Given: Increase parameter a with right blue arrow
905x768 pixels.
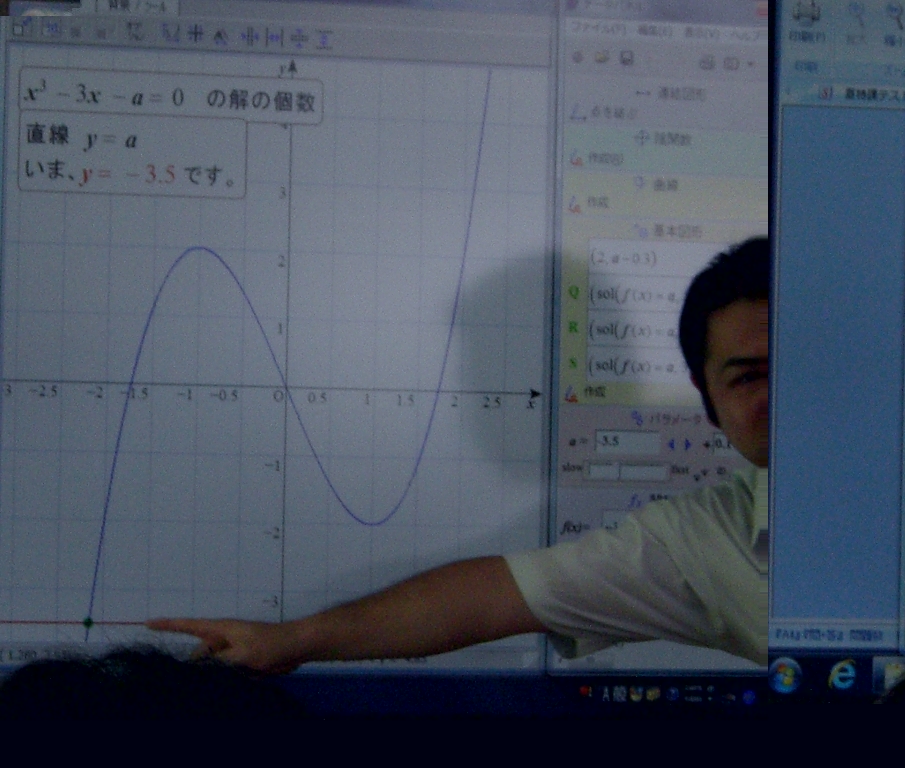Looking at the screenshot, I should point(687,445).
